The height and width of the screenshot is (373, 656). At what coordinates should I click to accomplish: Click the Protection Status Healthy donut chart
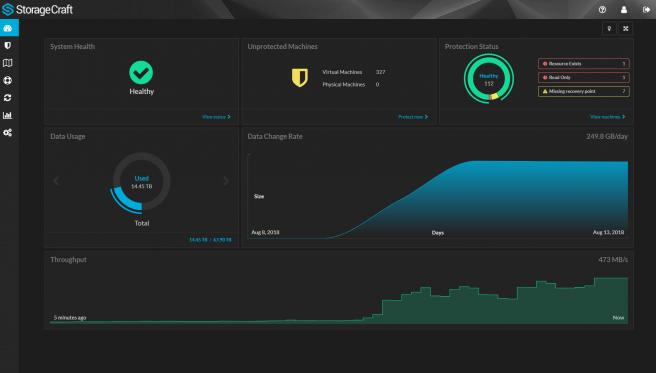(489, 79)
